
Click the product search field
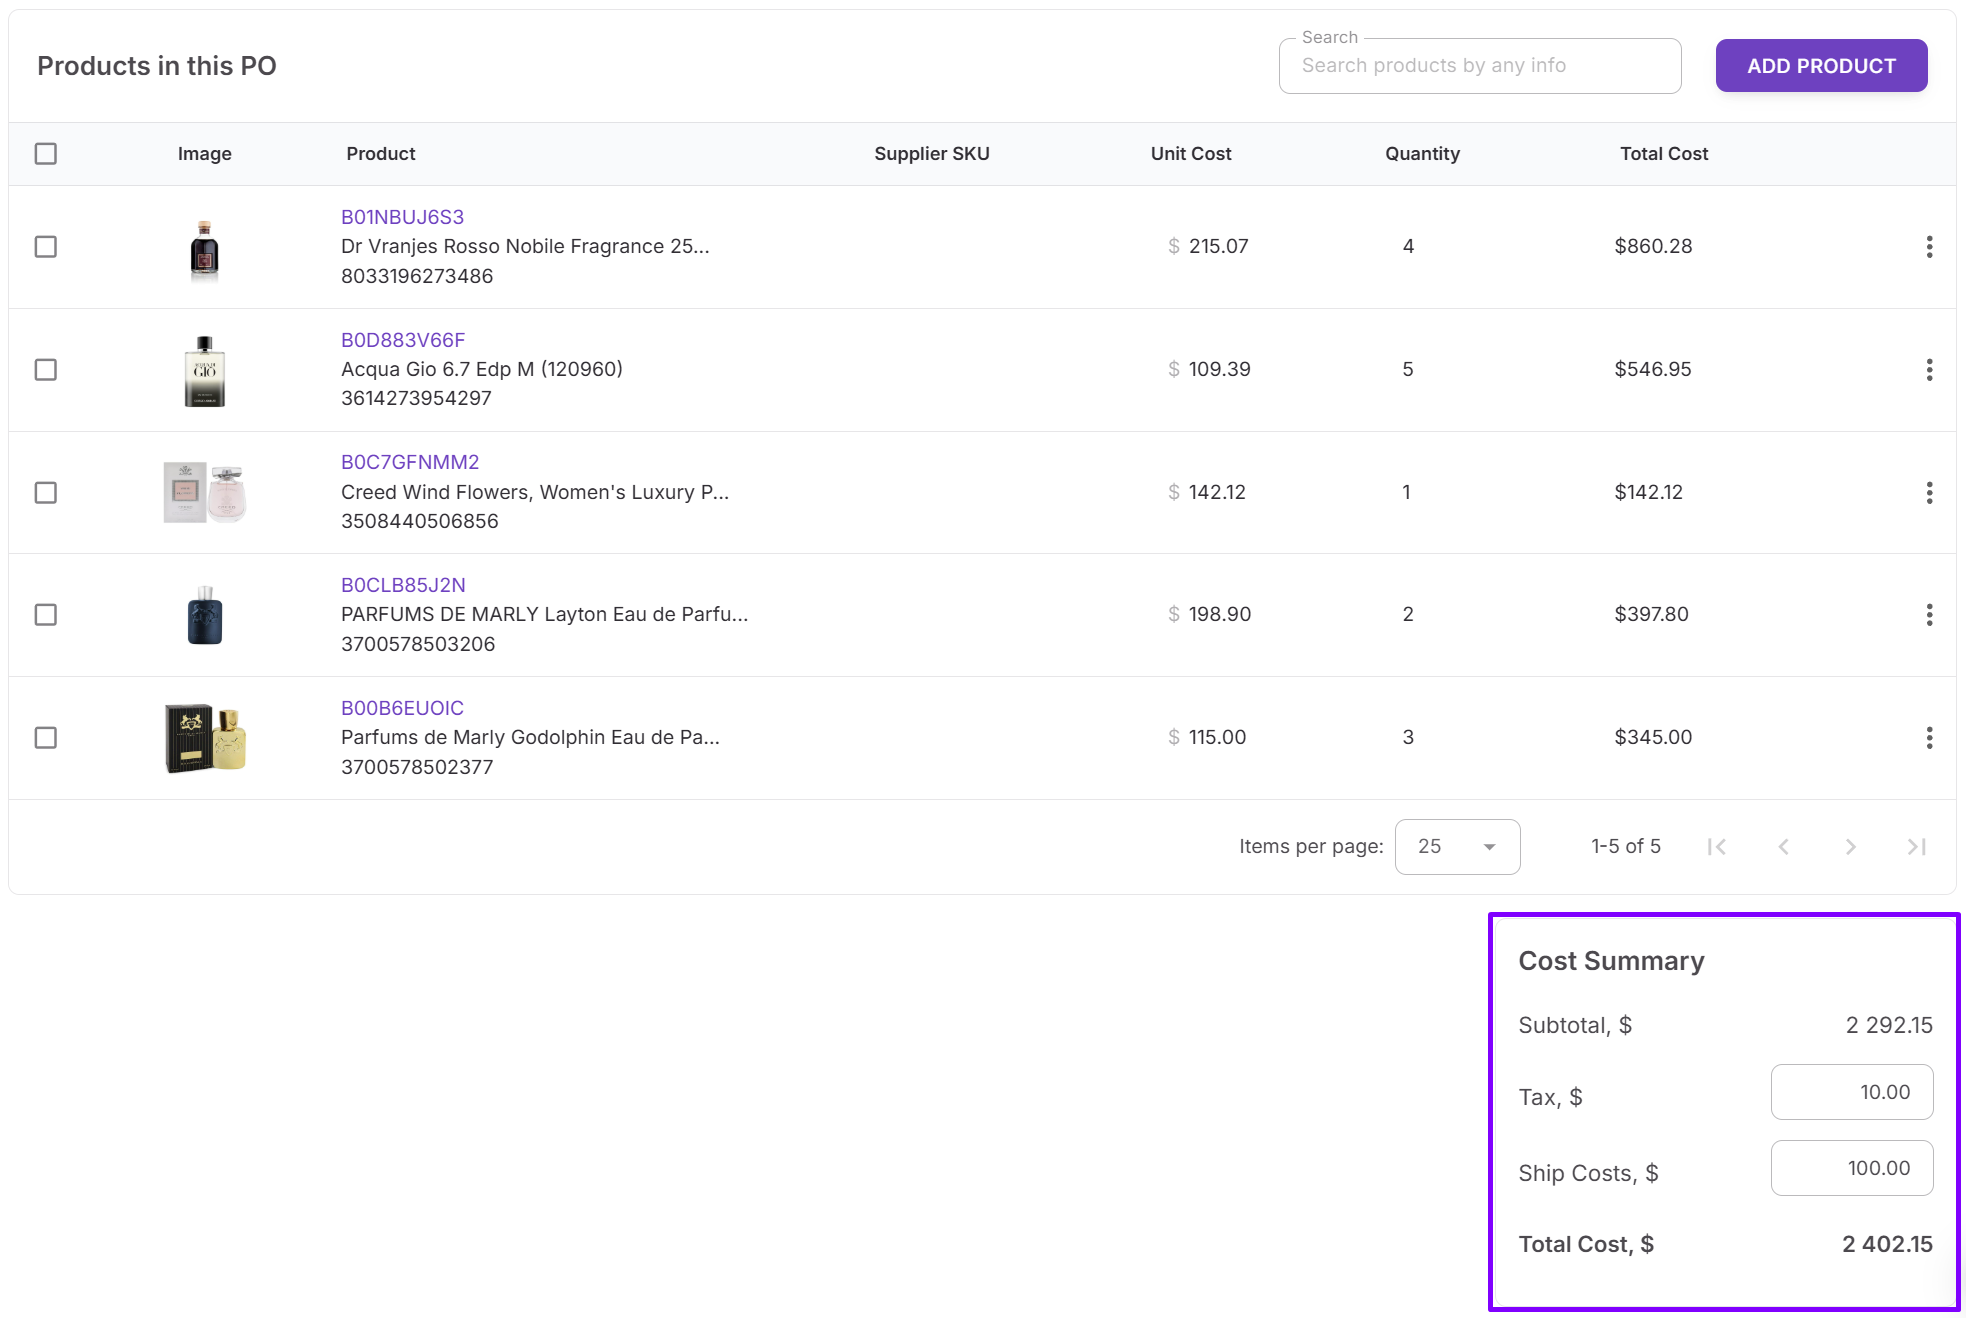[1479, 66]
